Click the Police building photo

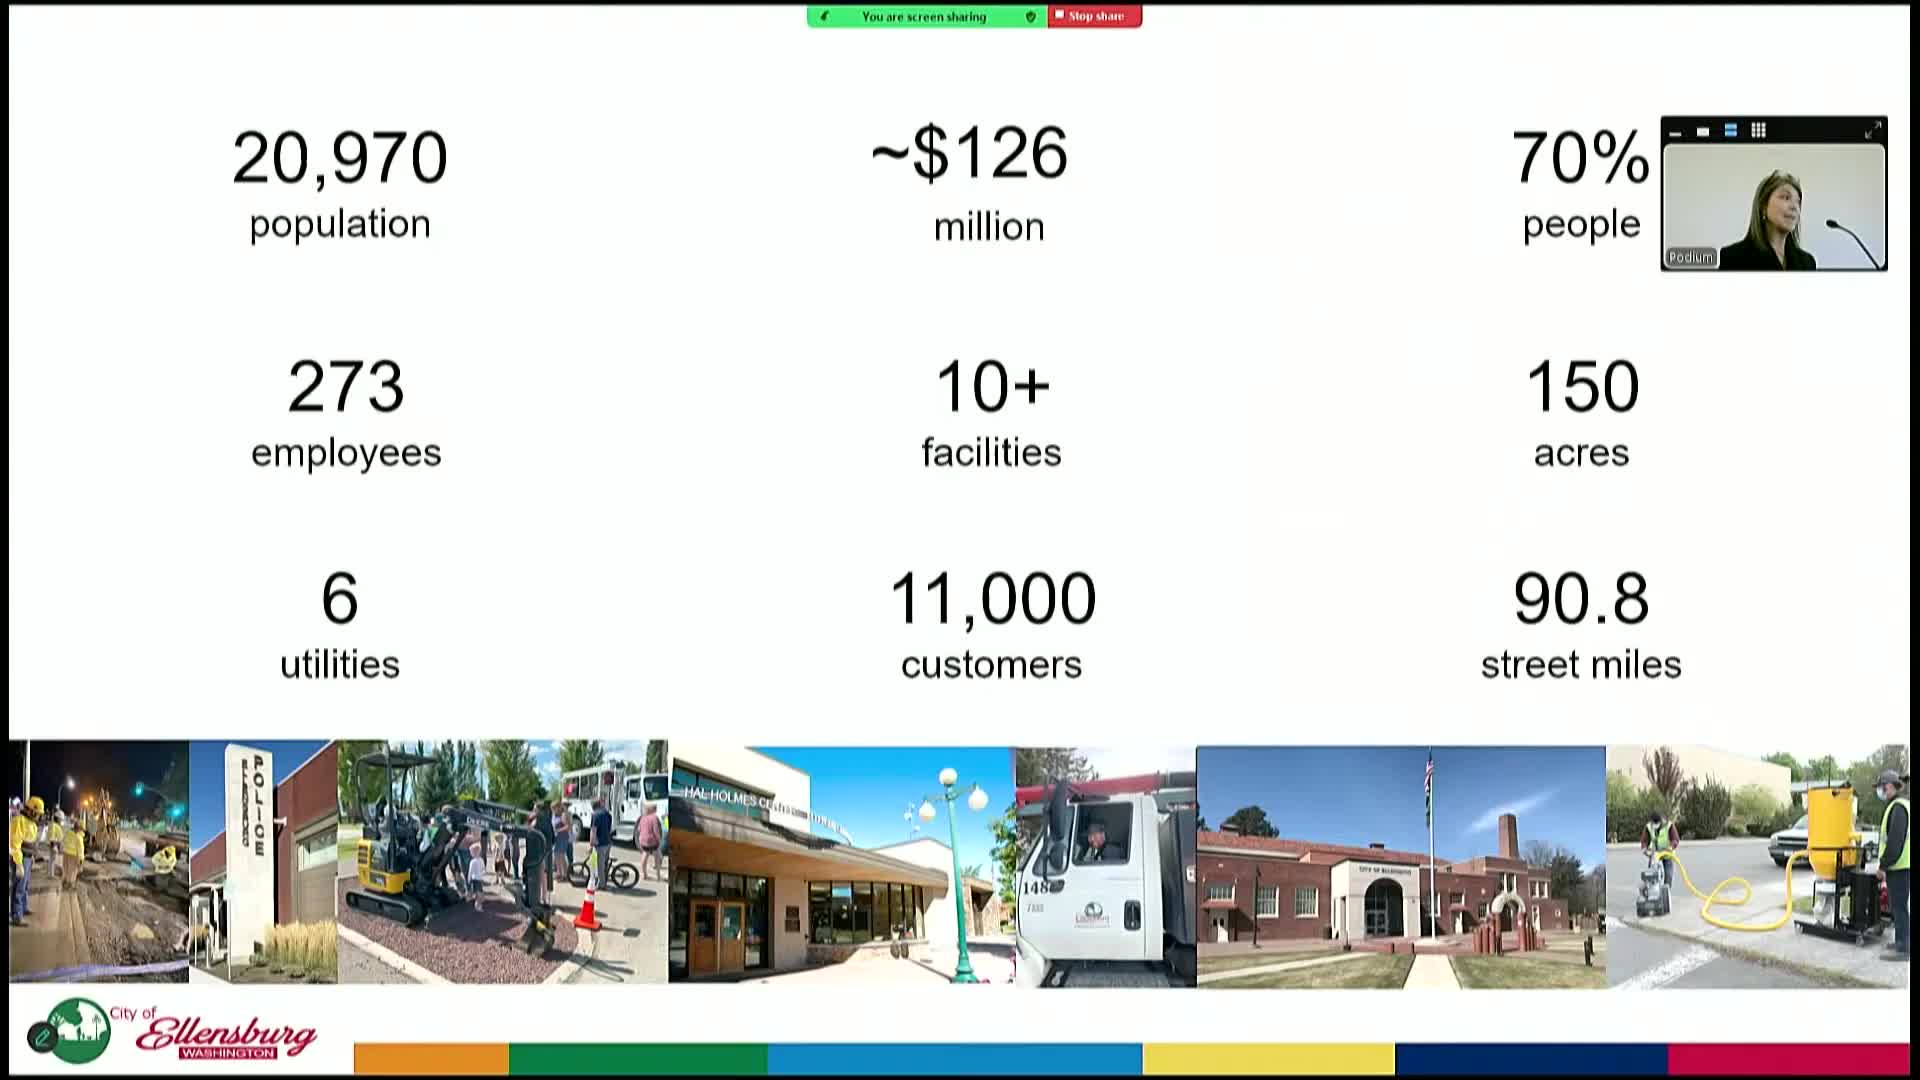(x=262, y=862)
